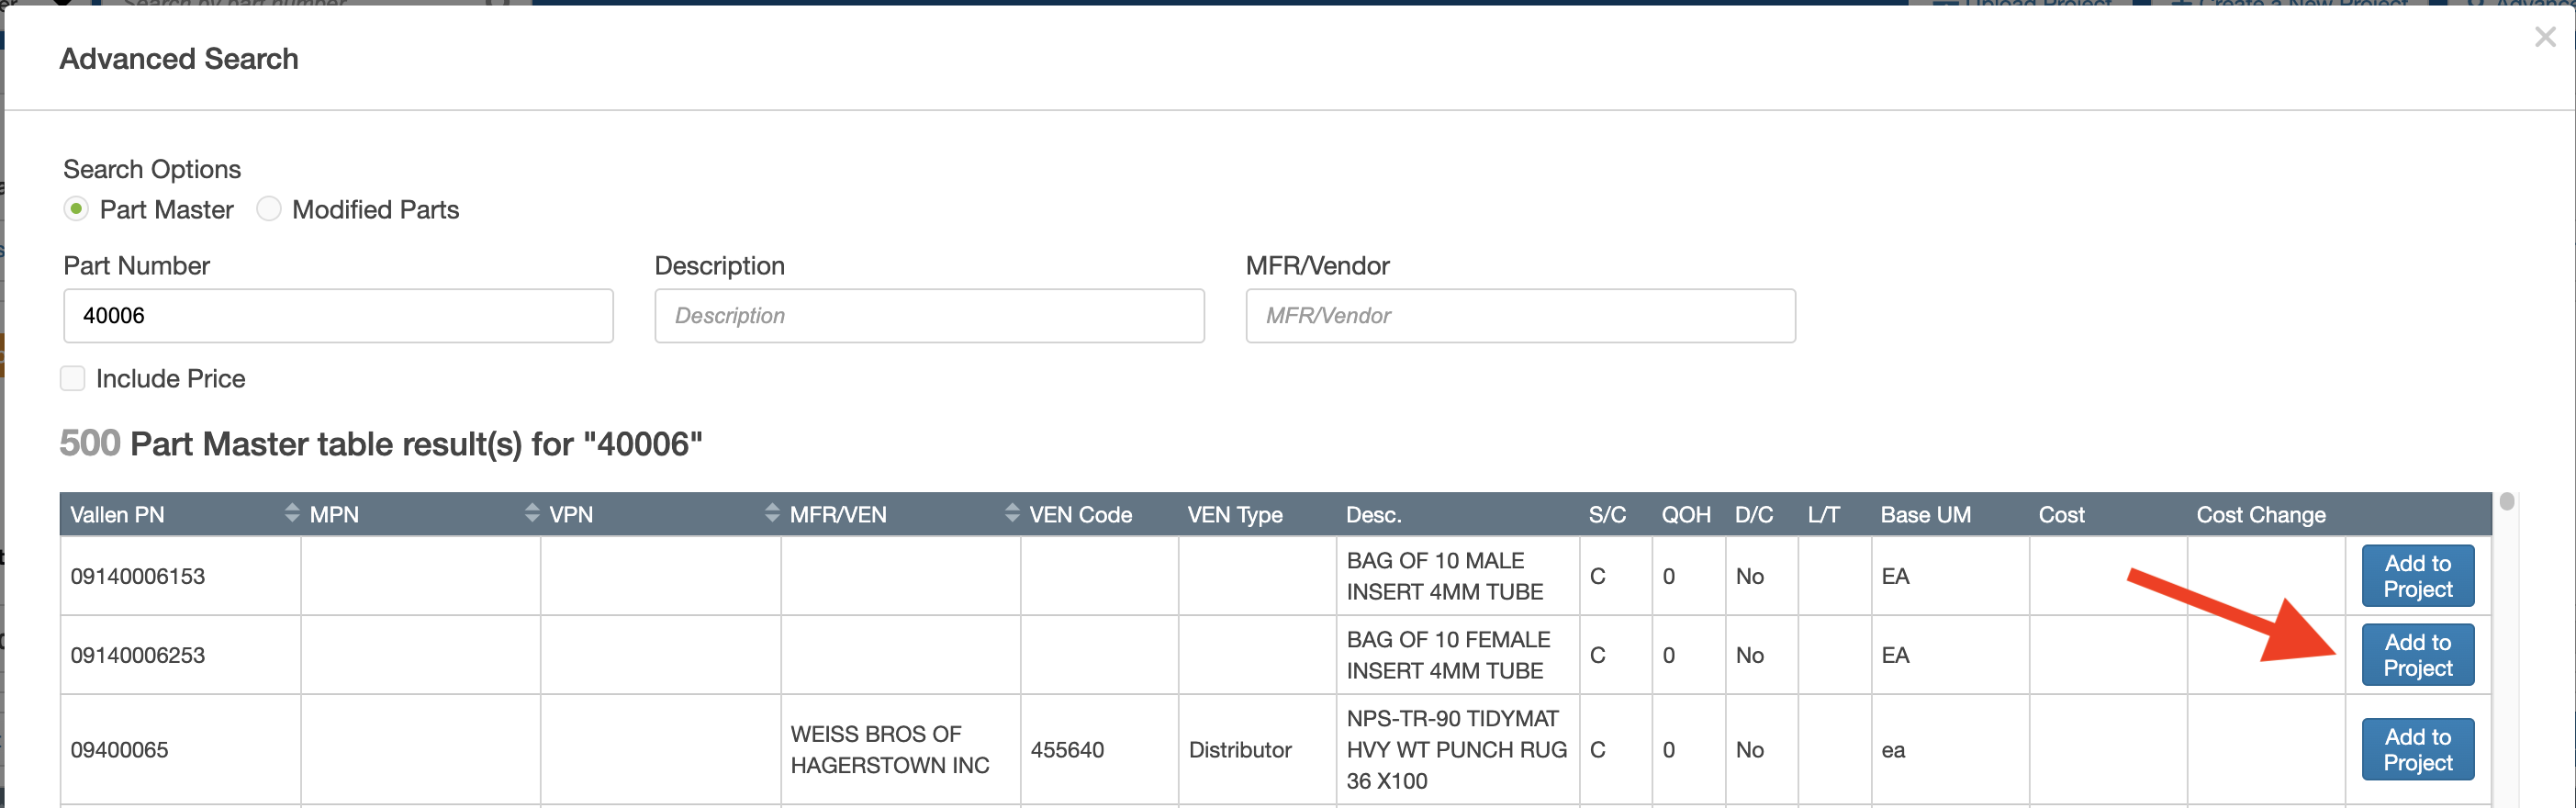Screen dimensions: 2576x808
Task: Enable the Include Price checkbox
Action: 73,379
